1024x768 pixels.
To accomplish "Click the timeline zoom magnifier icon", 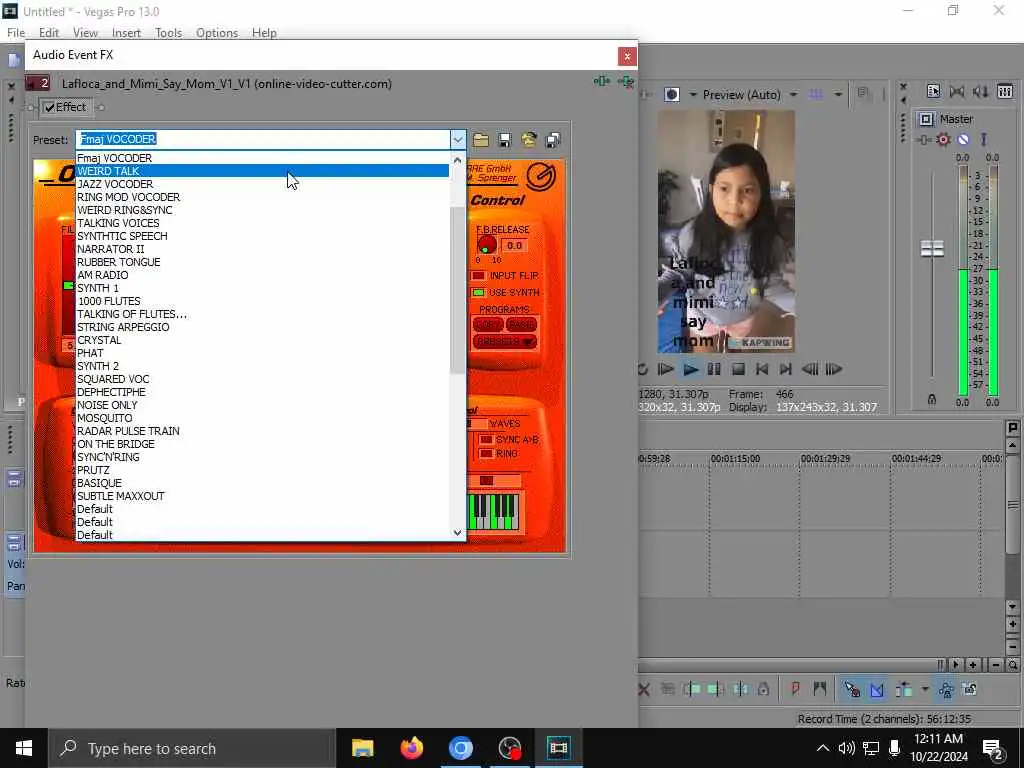I will [x=1012, y=665].
